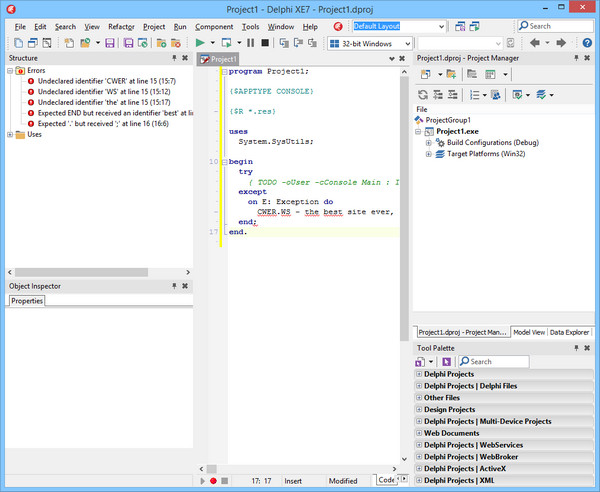Expand Build Configurations (Debug) node
The width and height of the screenshot is (600, 492).
click(x=429, y=143)
